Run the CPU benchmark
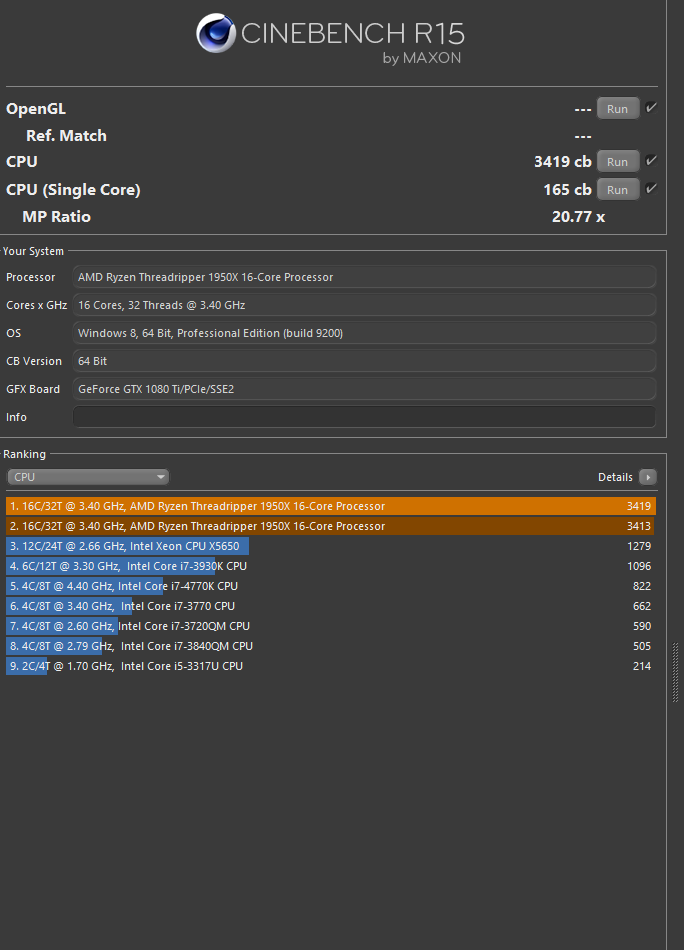This screenshot has height=950, width=684. coord(617,162)
